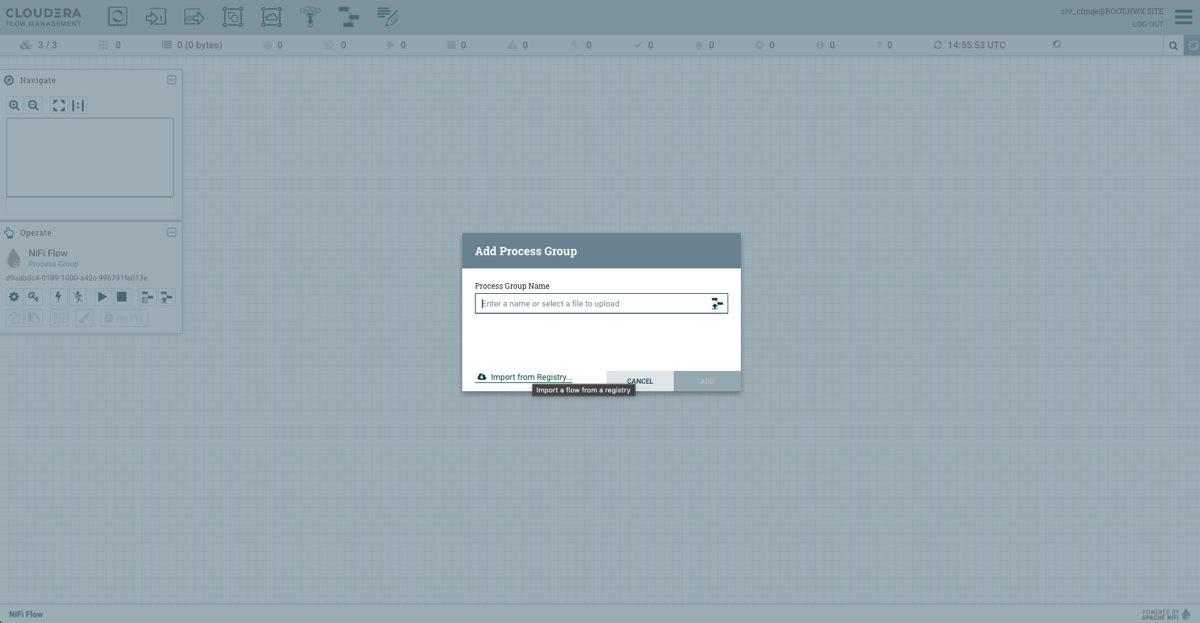Click the Add button in dialog
Screen dimensions: 1200x623
pyautogui.click(x=707, y=381)
